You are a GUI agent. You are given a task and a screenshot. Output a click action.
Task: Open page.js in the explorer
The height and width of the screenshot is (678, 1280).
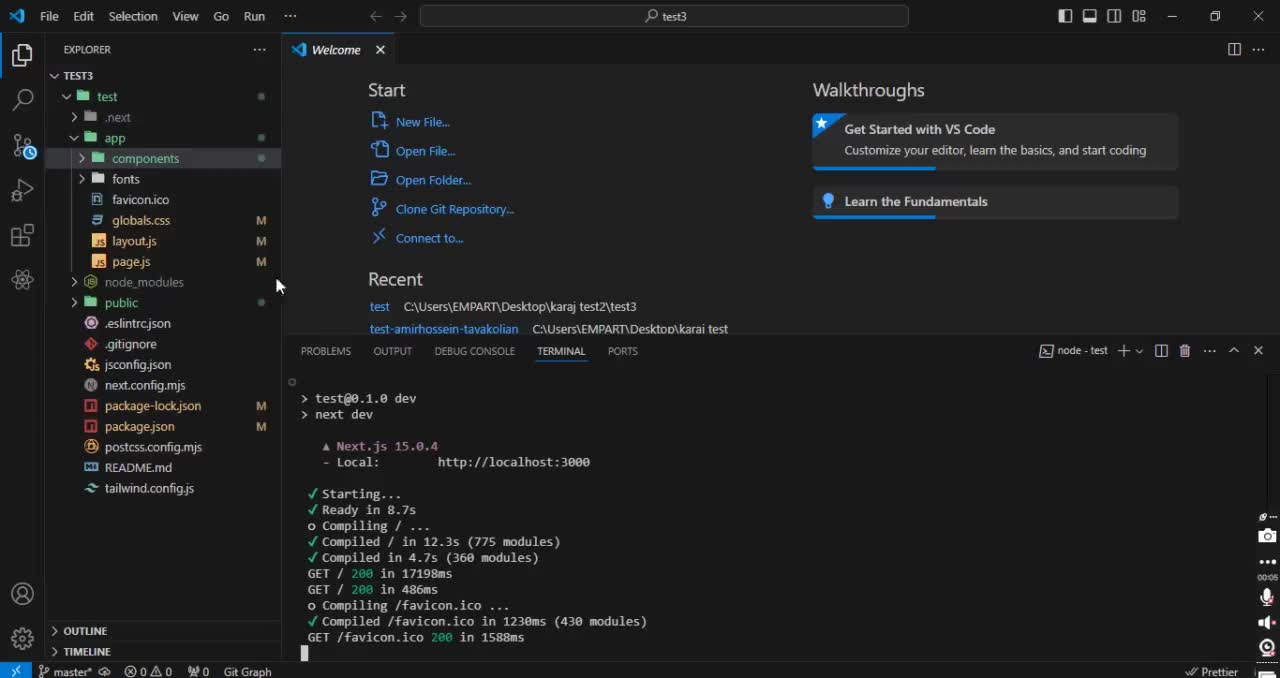[x=131, y=262]
